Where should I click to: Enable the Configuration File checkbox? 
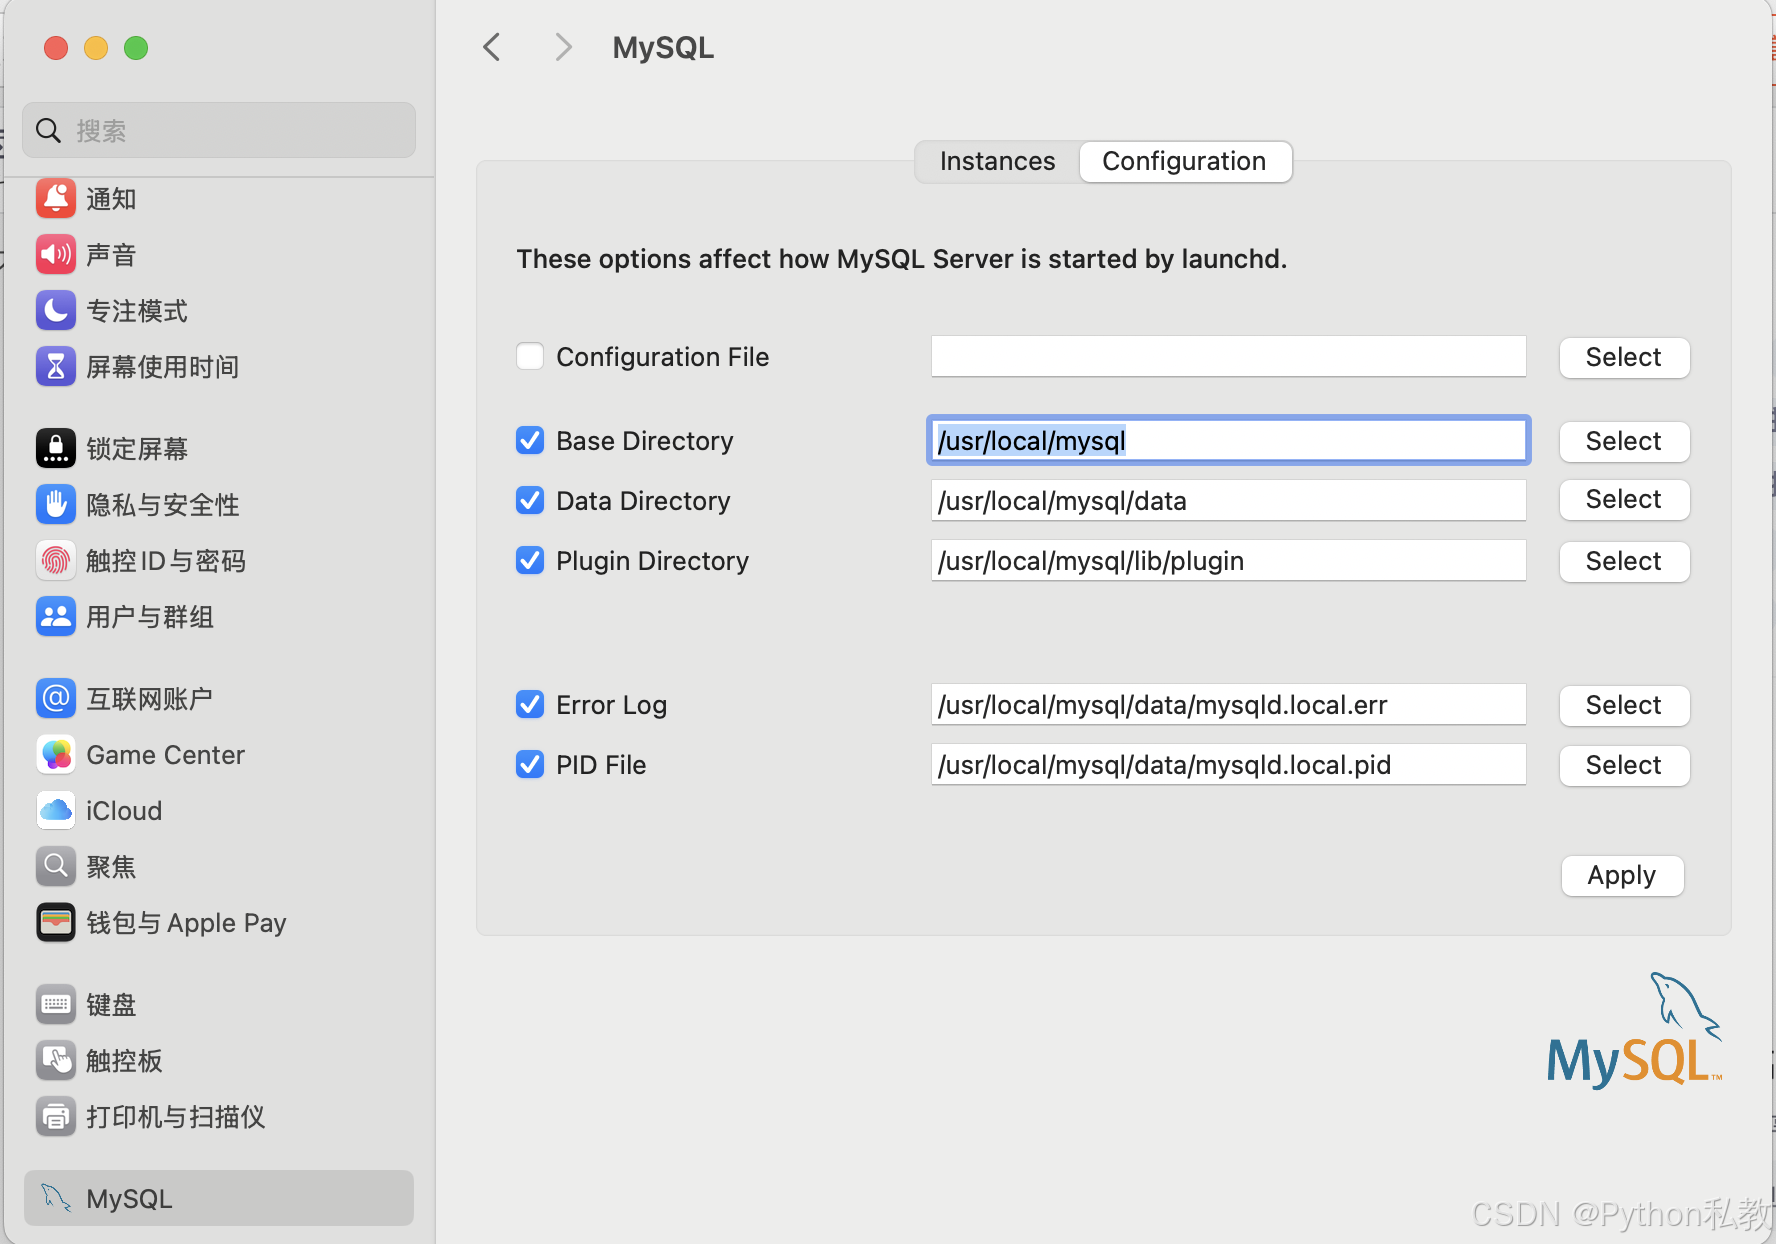point(530,356)
